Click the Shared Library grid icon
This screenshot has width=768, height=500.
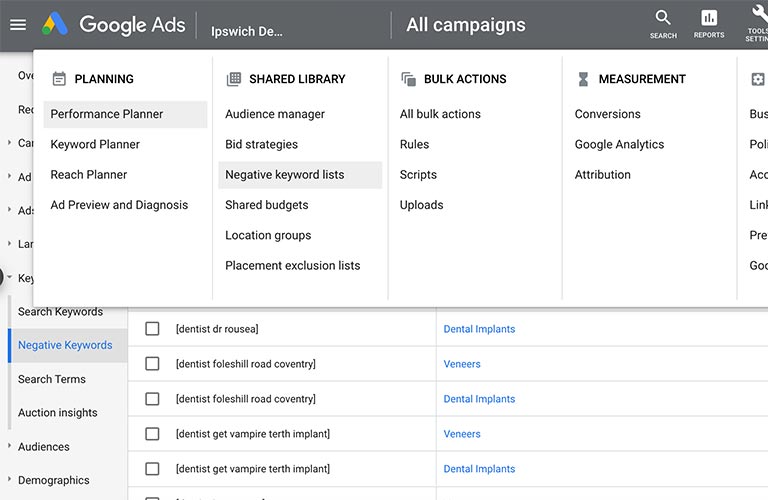(234, 79)
